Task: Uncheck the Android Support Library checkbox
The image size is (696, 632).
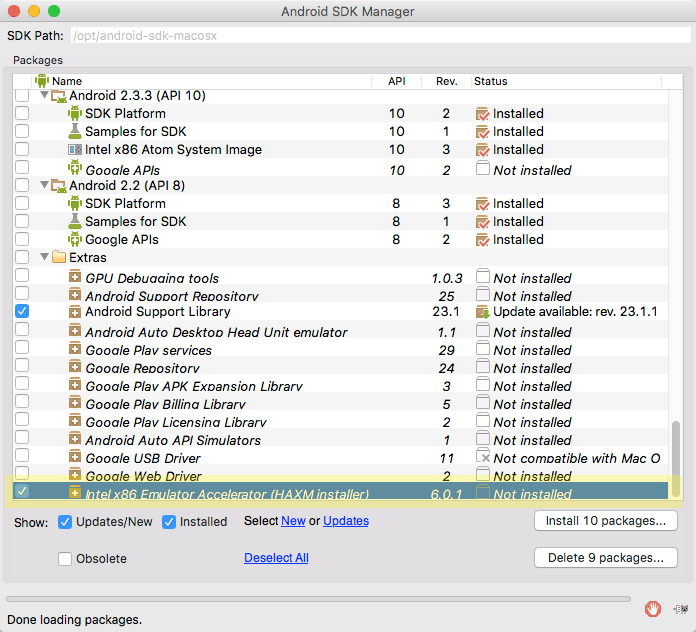Action: pos(22,311)
